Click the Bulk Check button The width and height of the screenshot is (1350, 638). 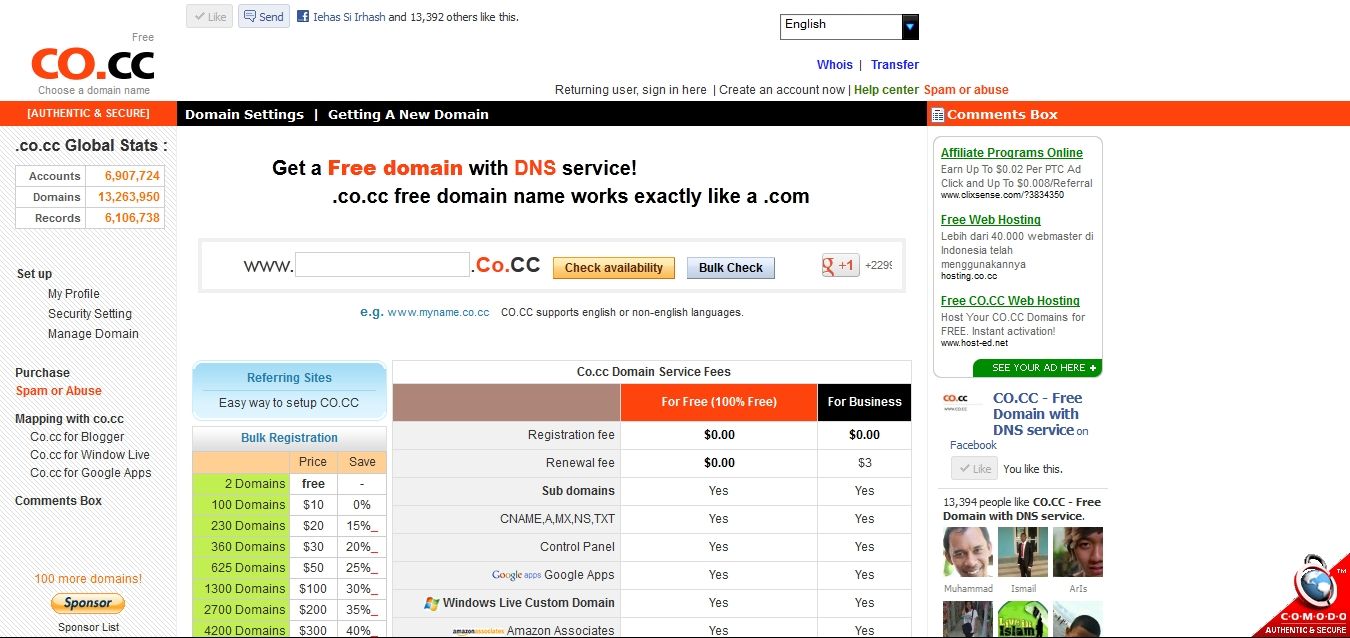731,268
